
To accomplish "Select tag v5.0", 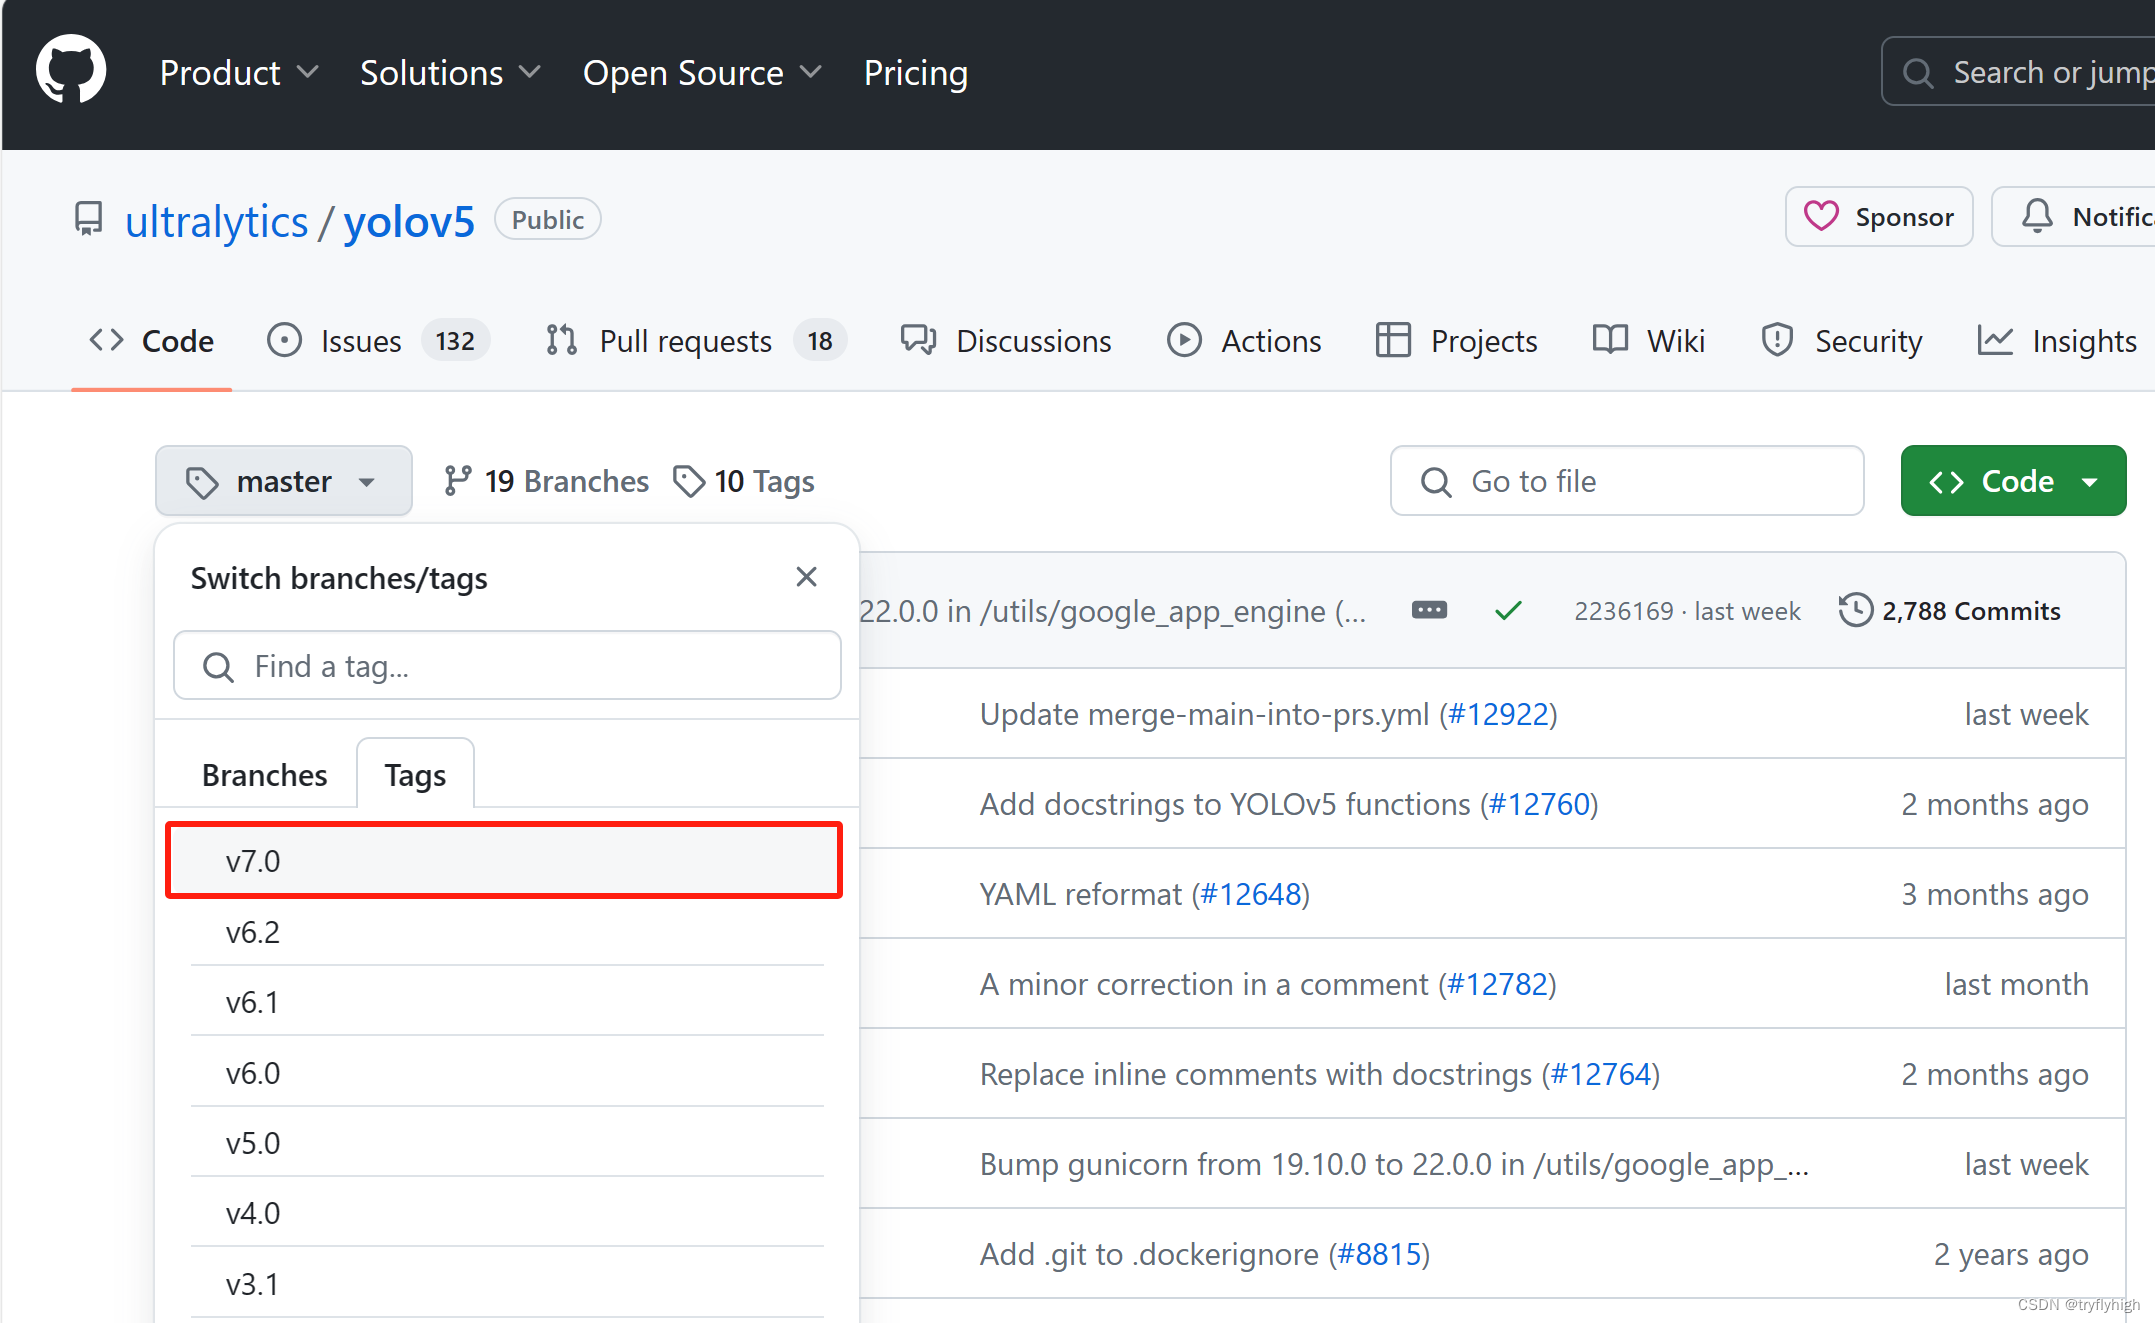I will tap(507, 1143).
